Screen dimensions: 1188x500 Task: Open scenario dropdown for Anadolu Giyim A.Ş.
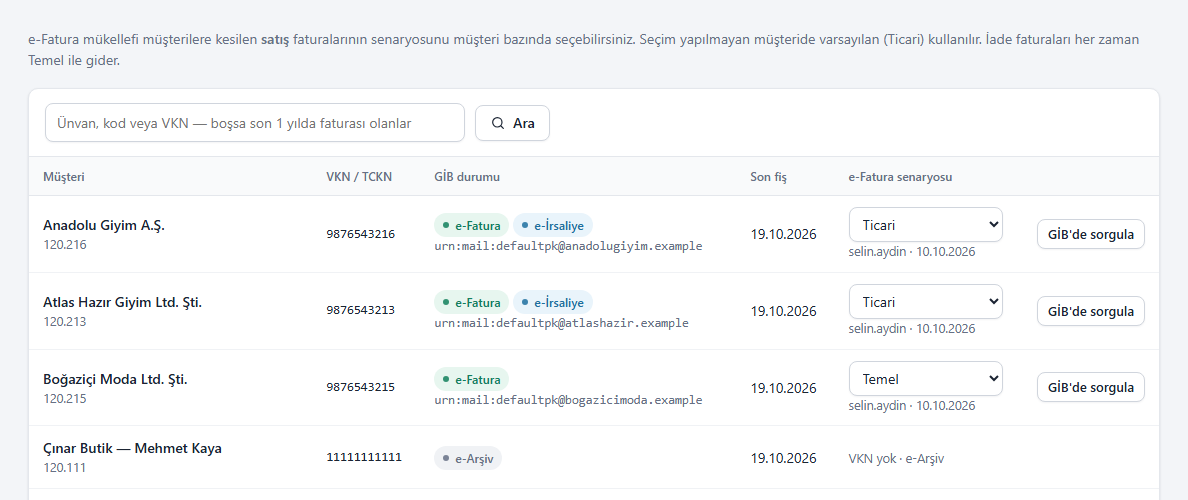[x=926, y=225]
